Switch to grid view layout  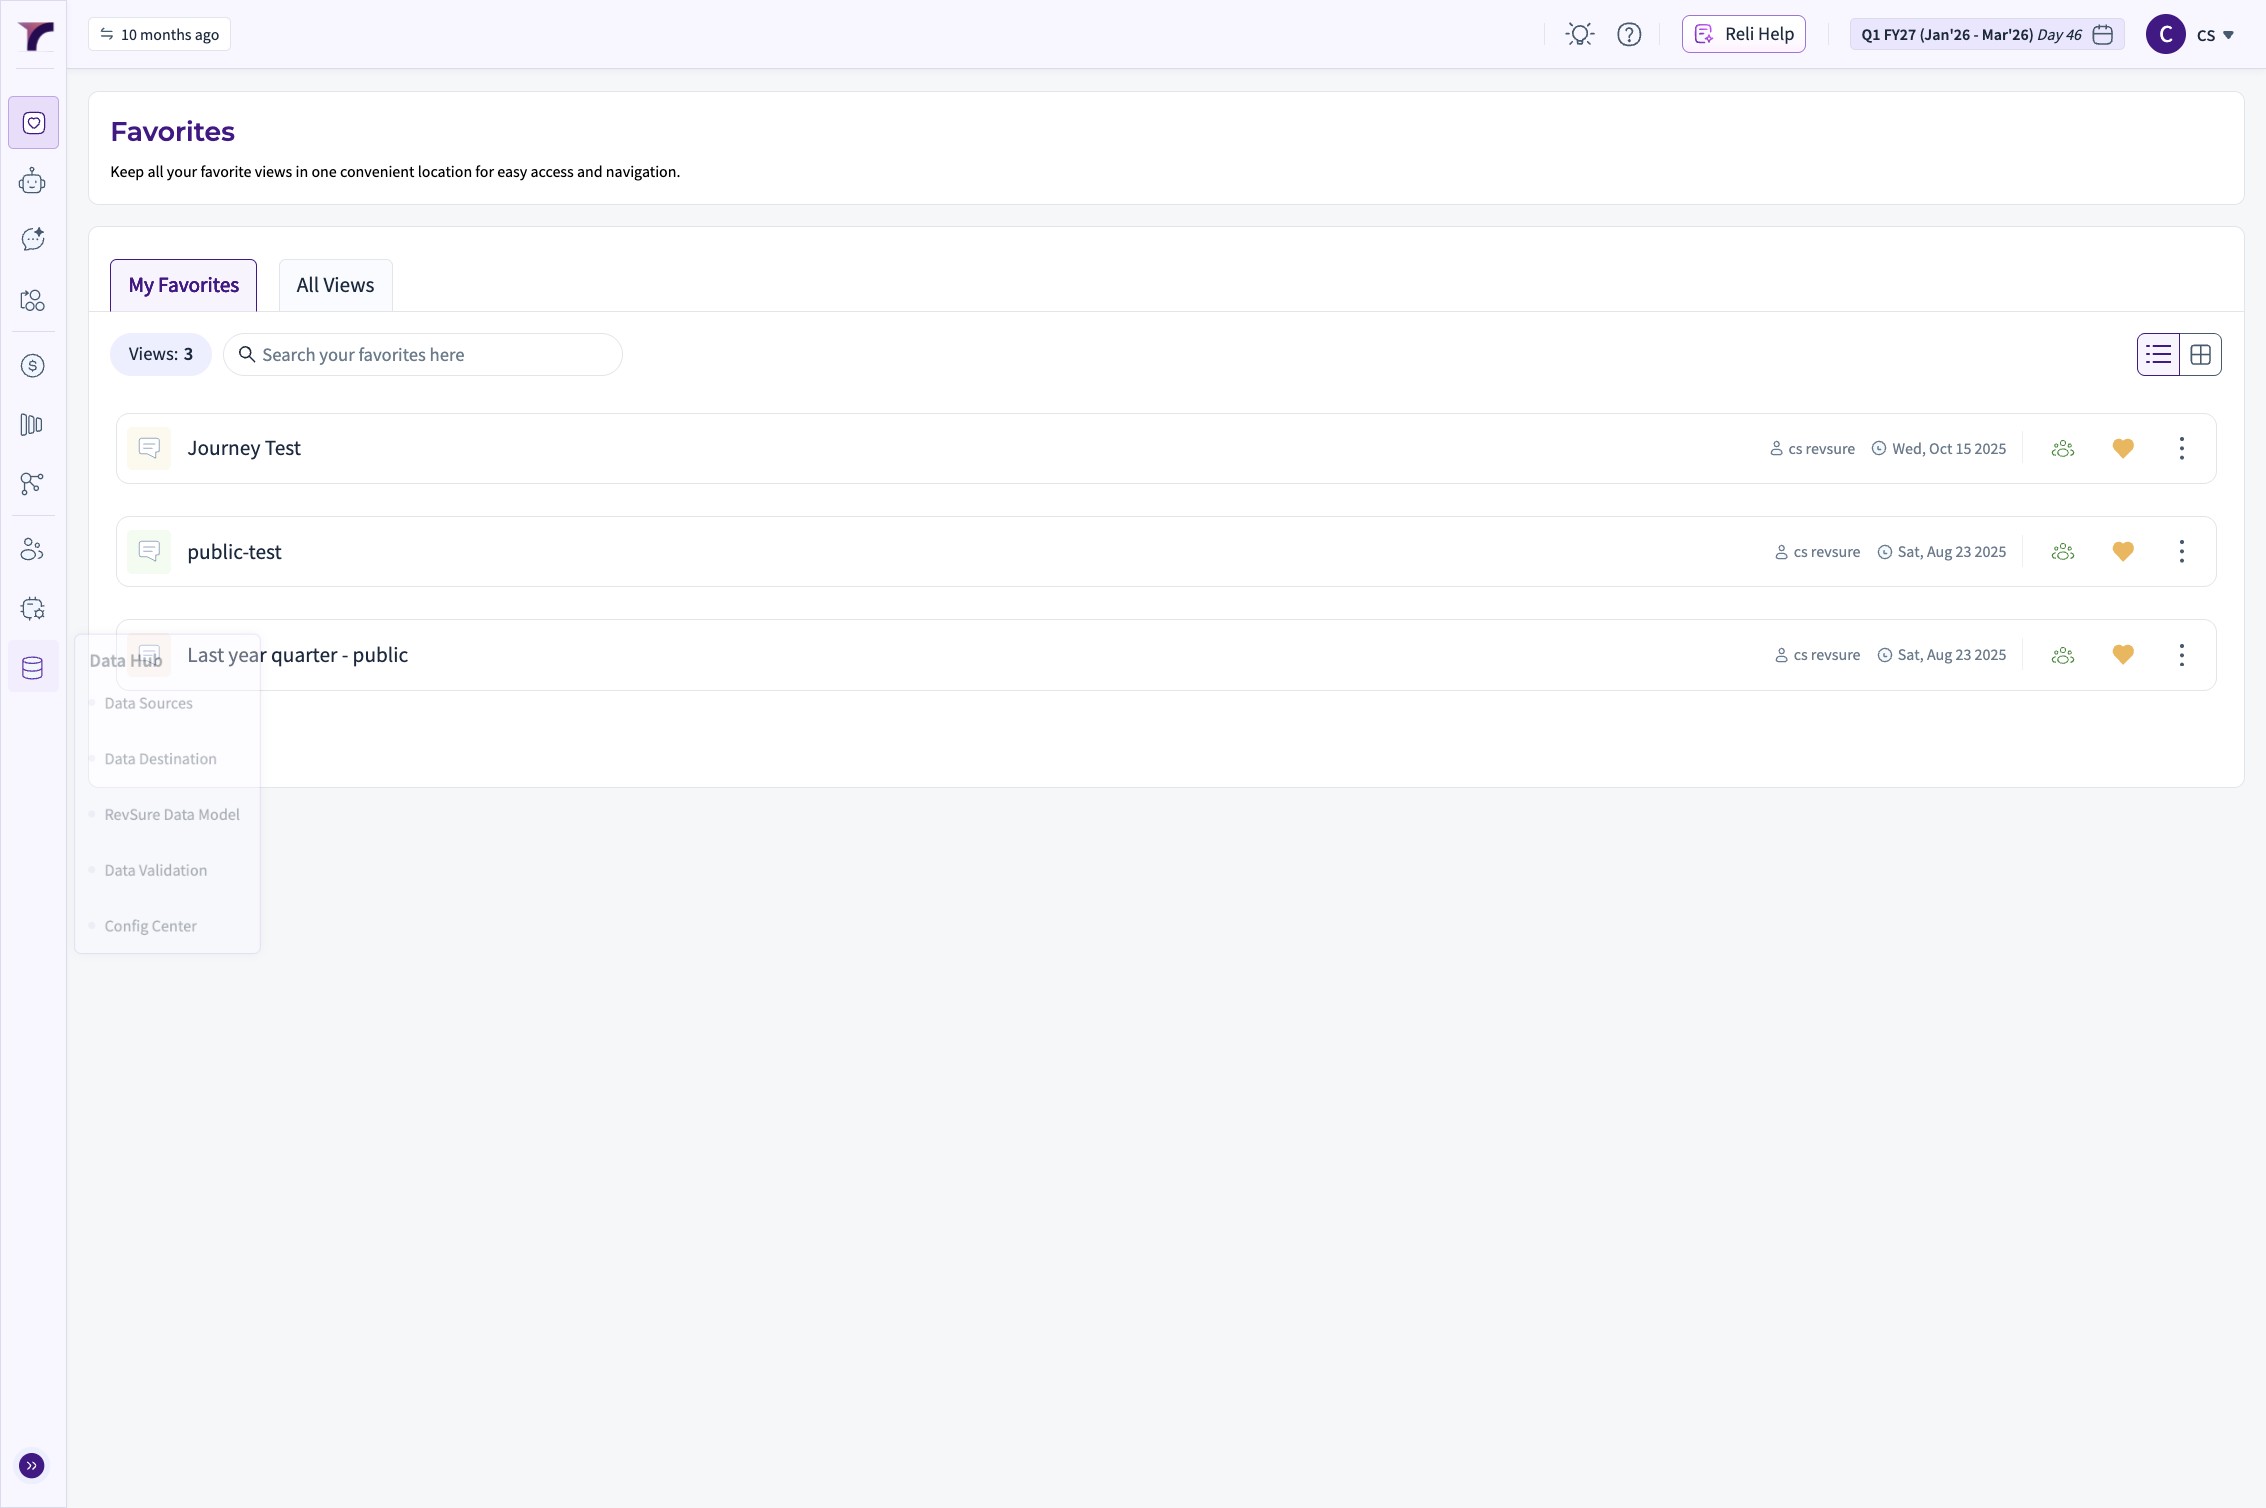coord(2200,355)
